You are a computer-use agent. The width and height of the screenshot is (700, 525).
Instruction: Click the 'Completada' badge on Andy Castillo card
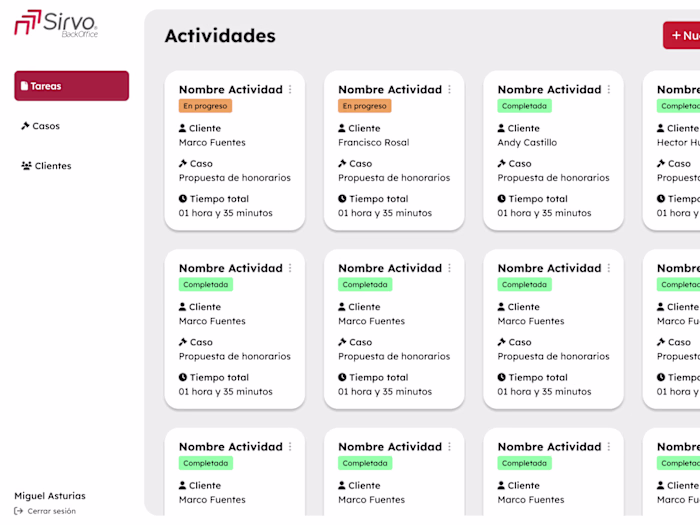click(524, 106)
